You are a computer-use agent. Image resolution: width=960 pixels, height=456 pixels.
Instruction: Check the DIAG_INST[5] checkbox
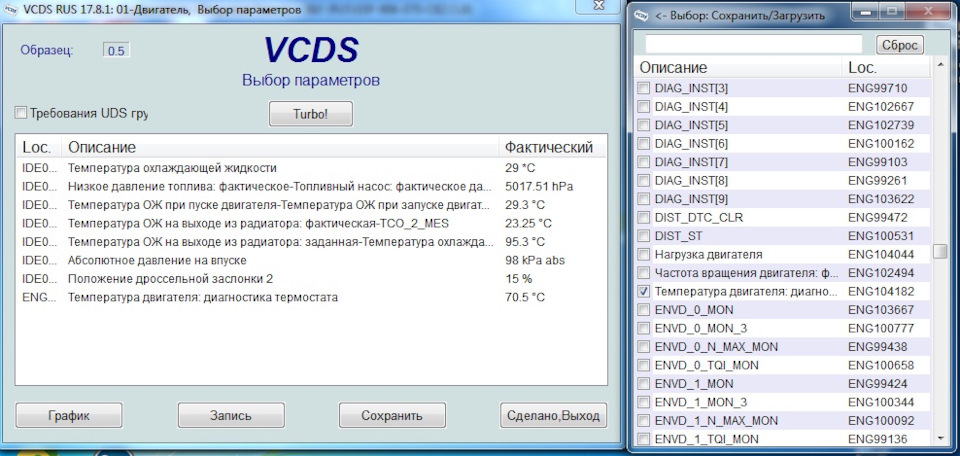[x=643, y=125]
